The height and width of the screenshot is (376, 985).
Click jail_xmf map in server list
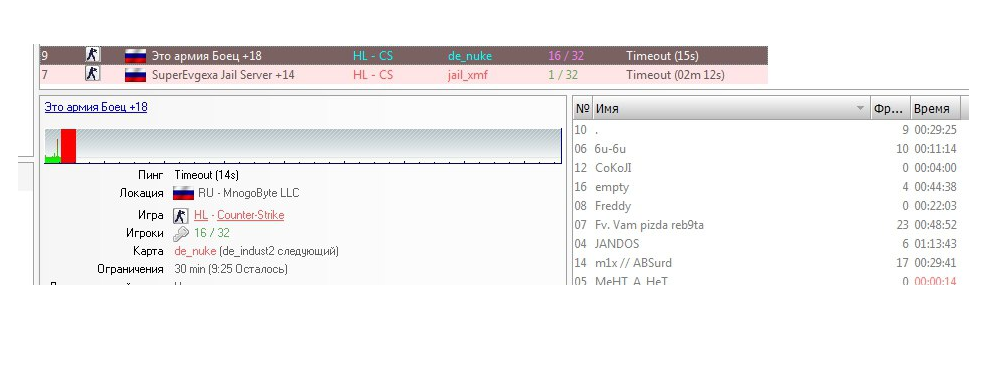coord(467,75)
